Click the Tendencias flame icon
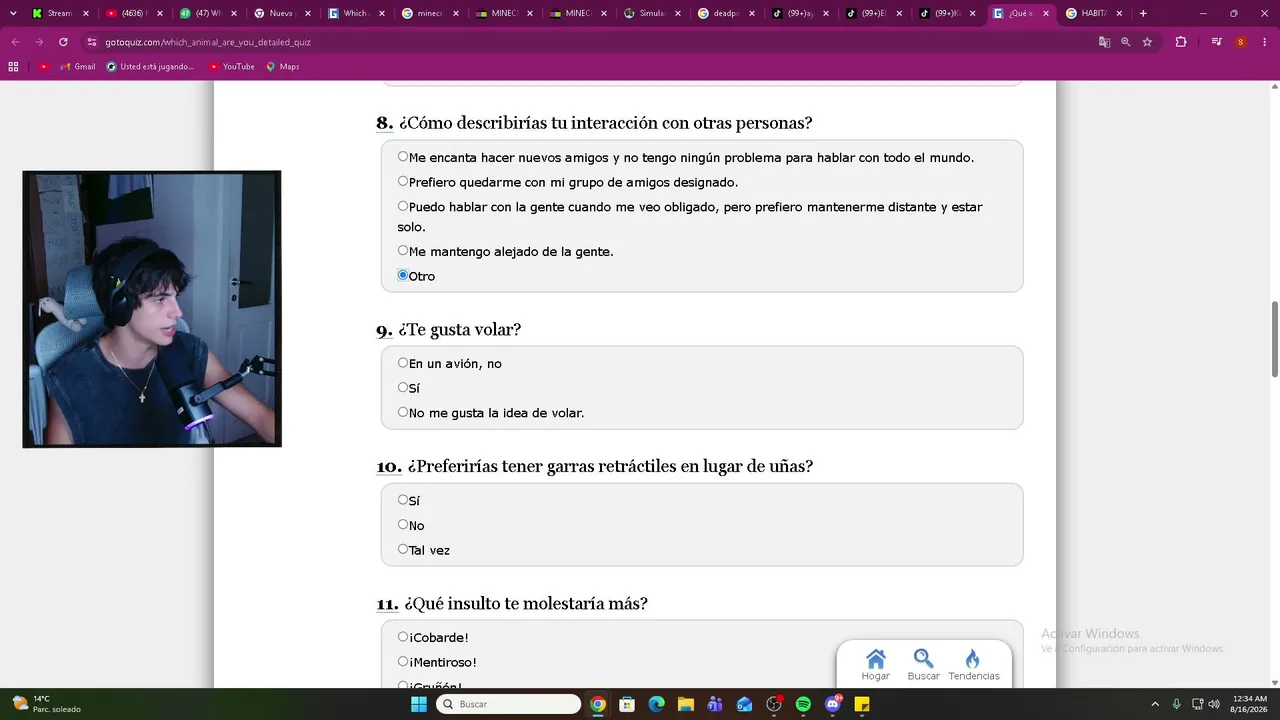This screenshot has width=1280, height=720. click(x=973, y=665)
